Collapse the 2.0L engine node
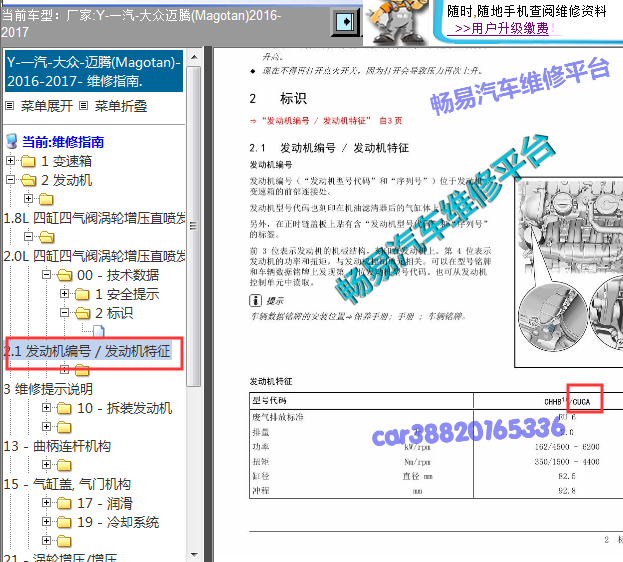 (28, 236)
